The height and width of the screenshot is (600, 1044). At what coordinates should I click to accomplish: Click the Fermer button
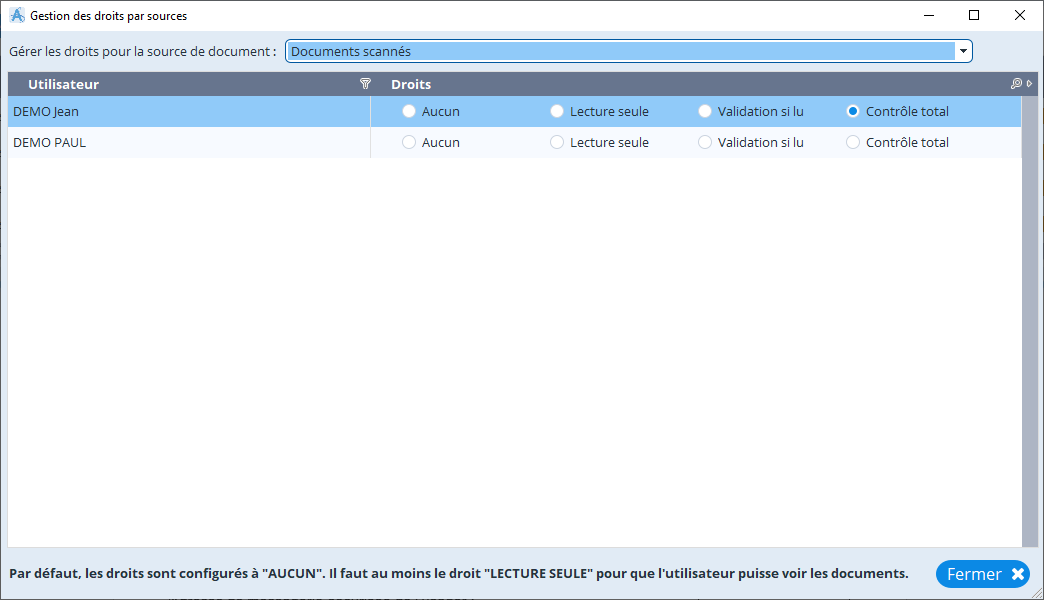coord(982,574)
